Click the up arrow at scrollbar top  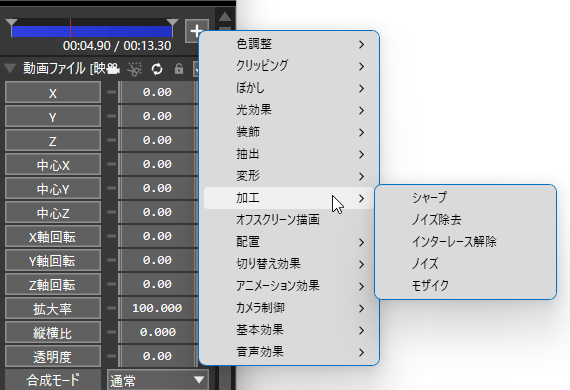[225, 17]
